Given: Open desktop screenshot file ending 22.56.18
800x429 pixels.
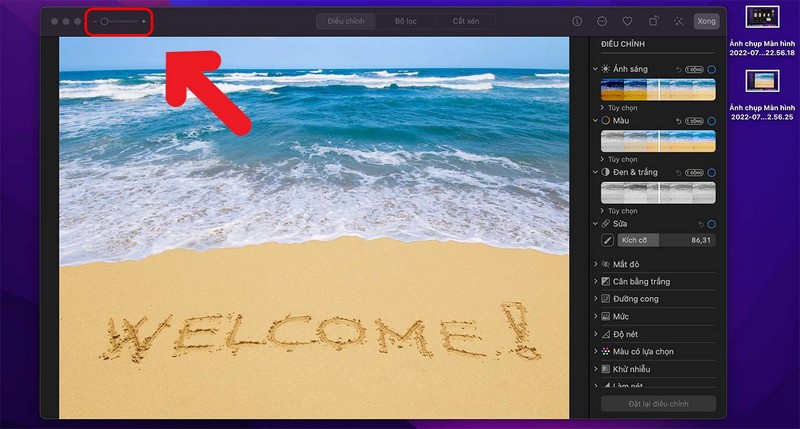Looking at the screenshot, I should point(762,18).
